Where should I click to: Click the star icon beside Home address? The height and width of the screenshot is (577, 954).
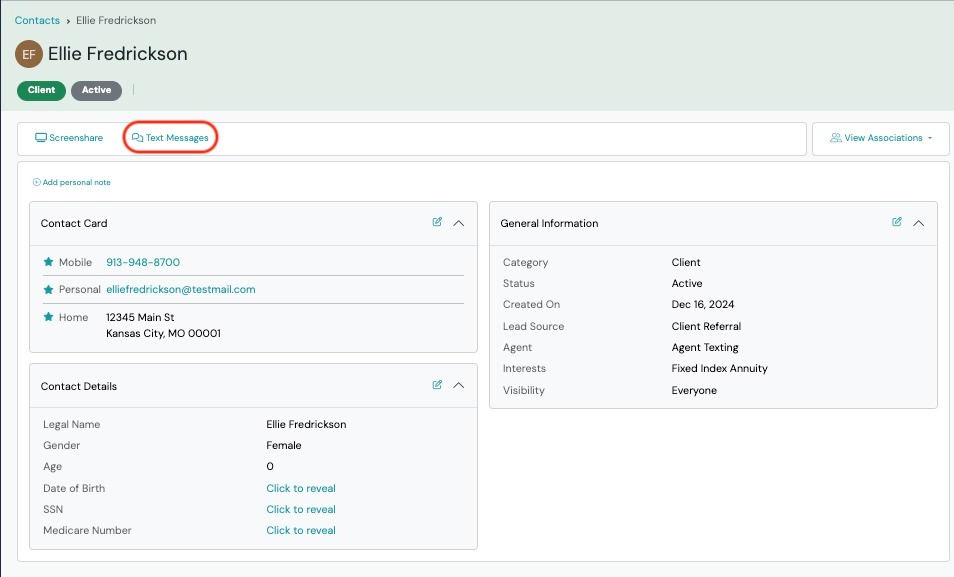tap(49, 316)
